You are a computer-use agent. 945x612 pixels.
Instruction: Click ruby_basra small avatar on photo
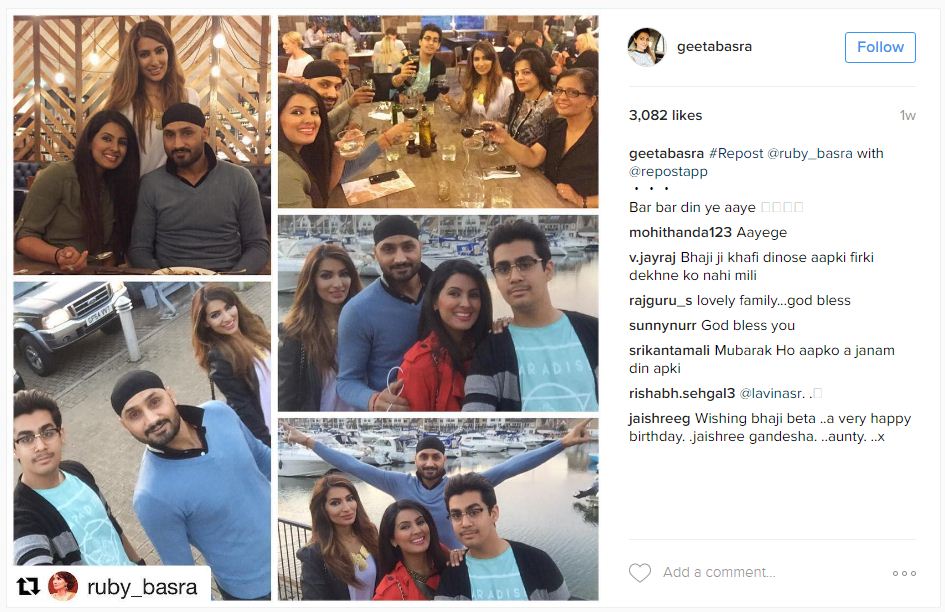tap(63, 586)
